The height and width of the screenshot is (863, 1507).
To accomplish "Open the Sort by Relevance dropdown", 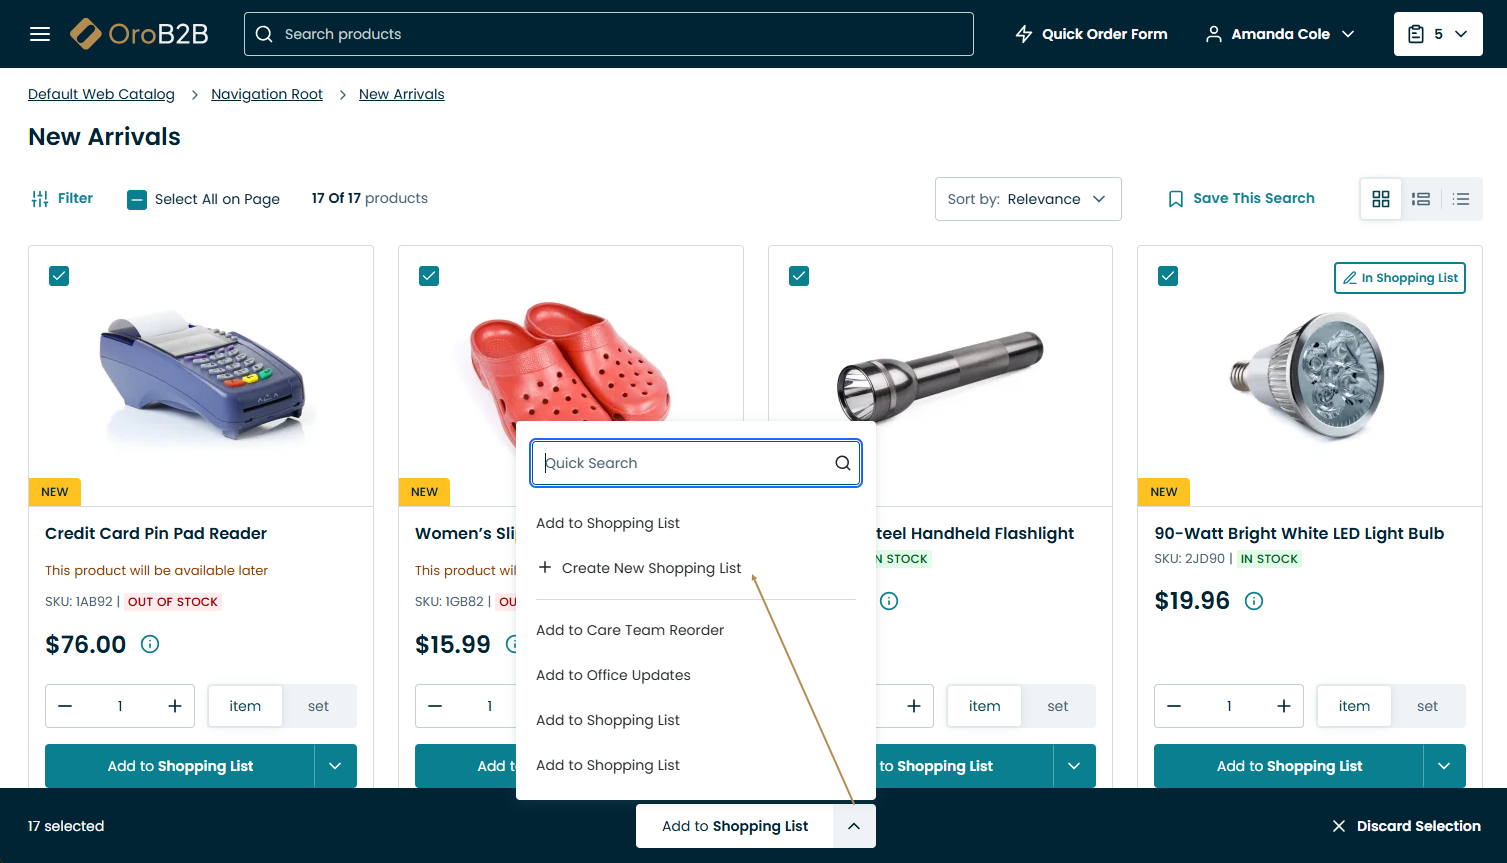I will pos(1027,199).
